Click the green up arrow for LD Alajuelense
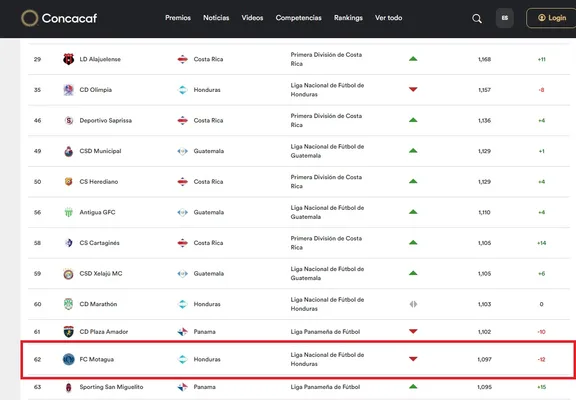Screen dimensions: 576x400 coord(413,59)
